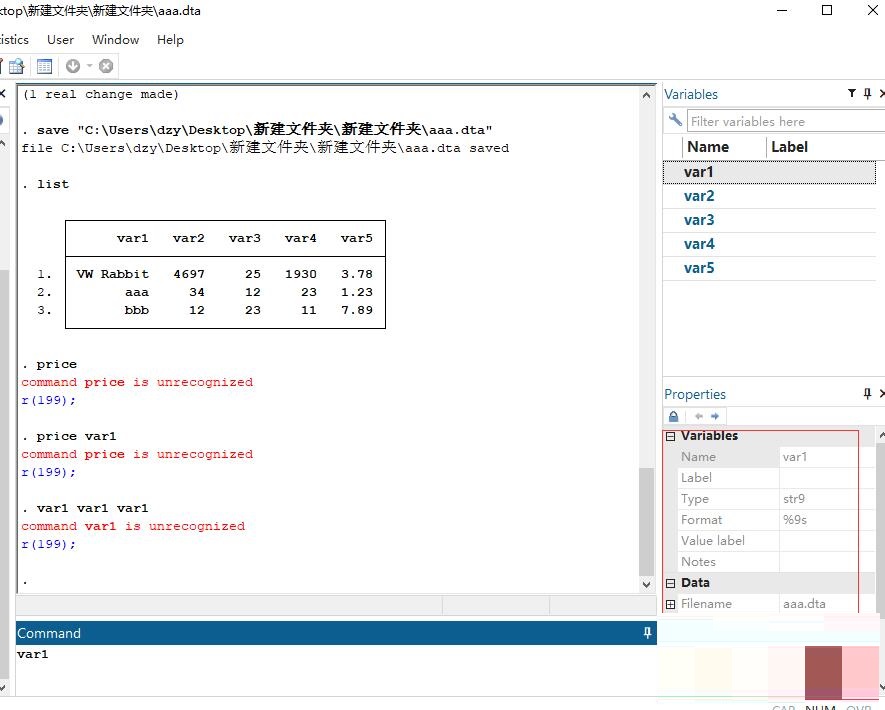This screenshot has height=710, width=885.
Task: Click the Filter variables here input field
Action: (x=785, y=122)
